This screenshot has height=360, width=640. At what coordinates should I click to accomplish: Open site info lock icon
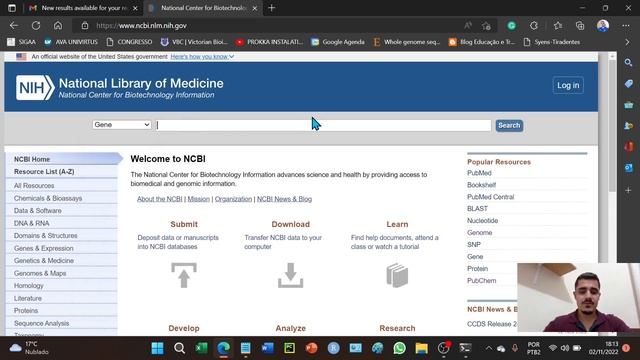pos(84,26)
